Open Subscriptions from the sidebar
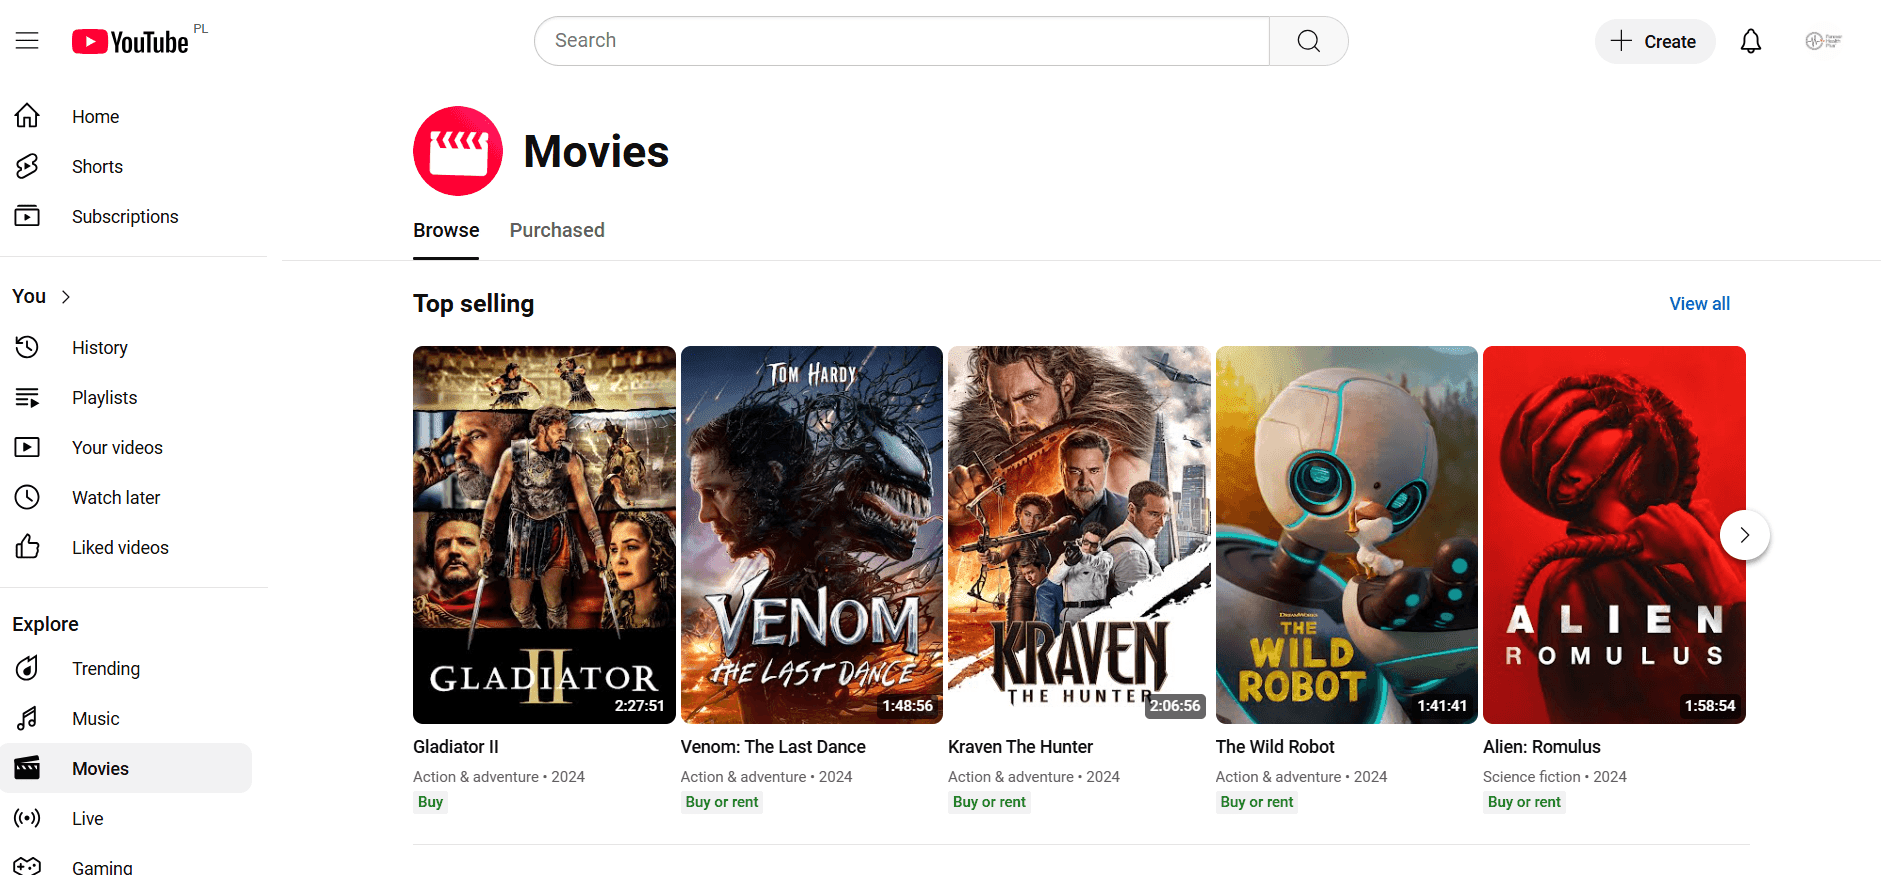Image resolution: width=1883 pixels, height=875 pixels. (x=126, y=216)
